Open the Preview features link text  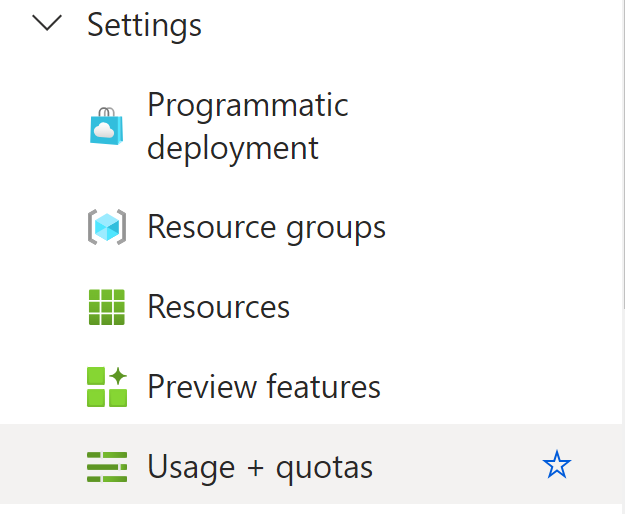click(264, 386)
